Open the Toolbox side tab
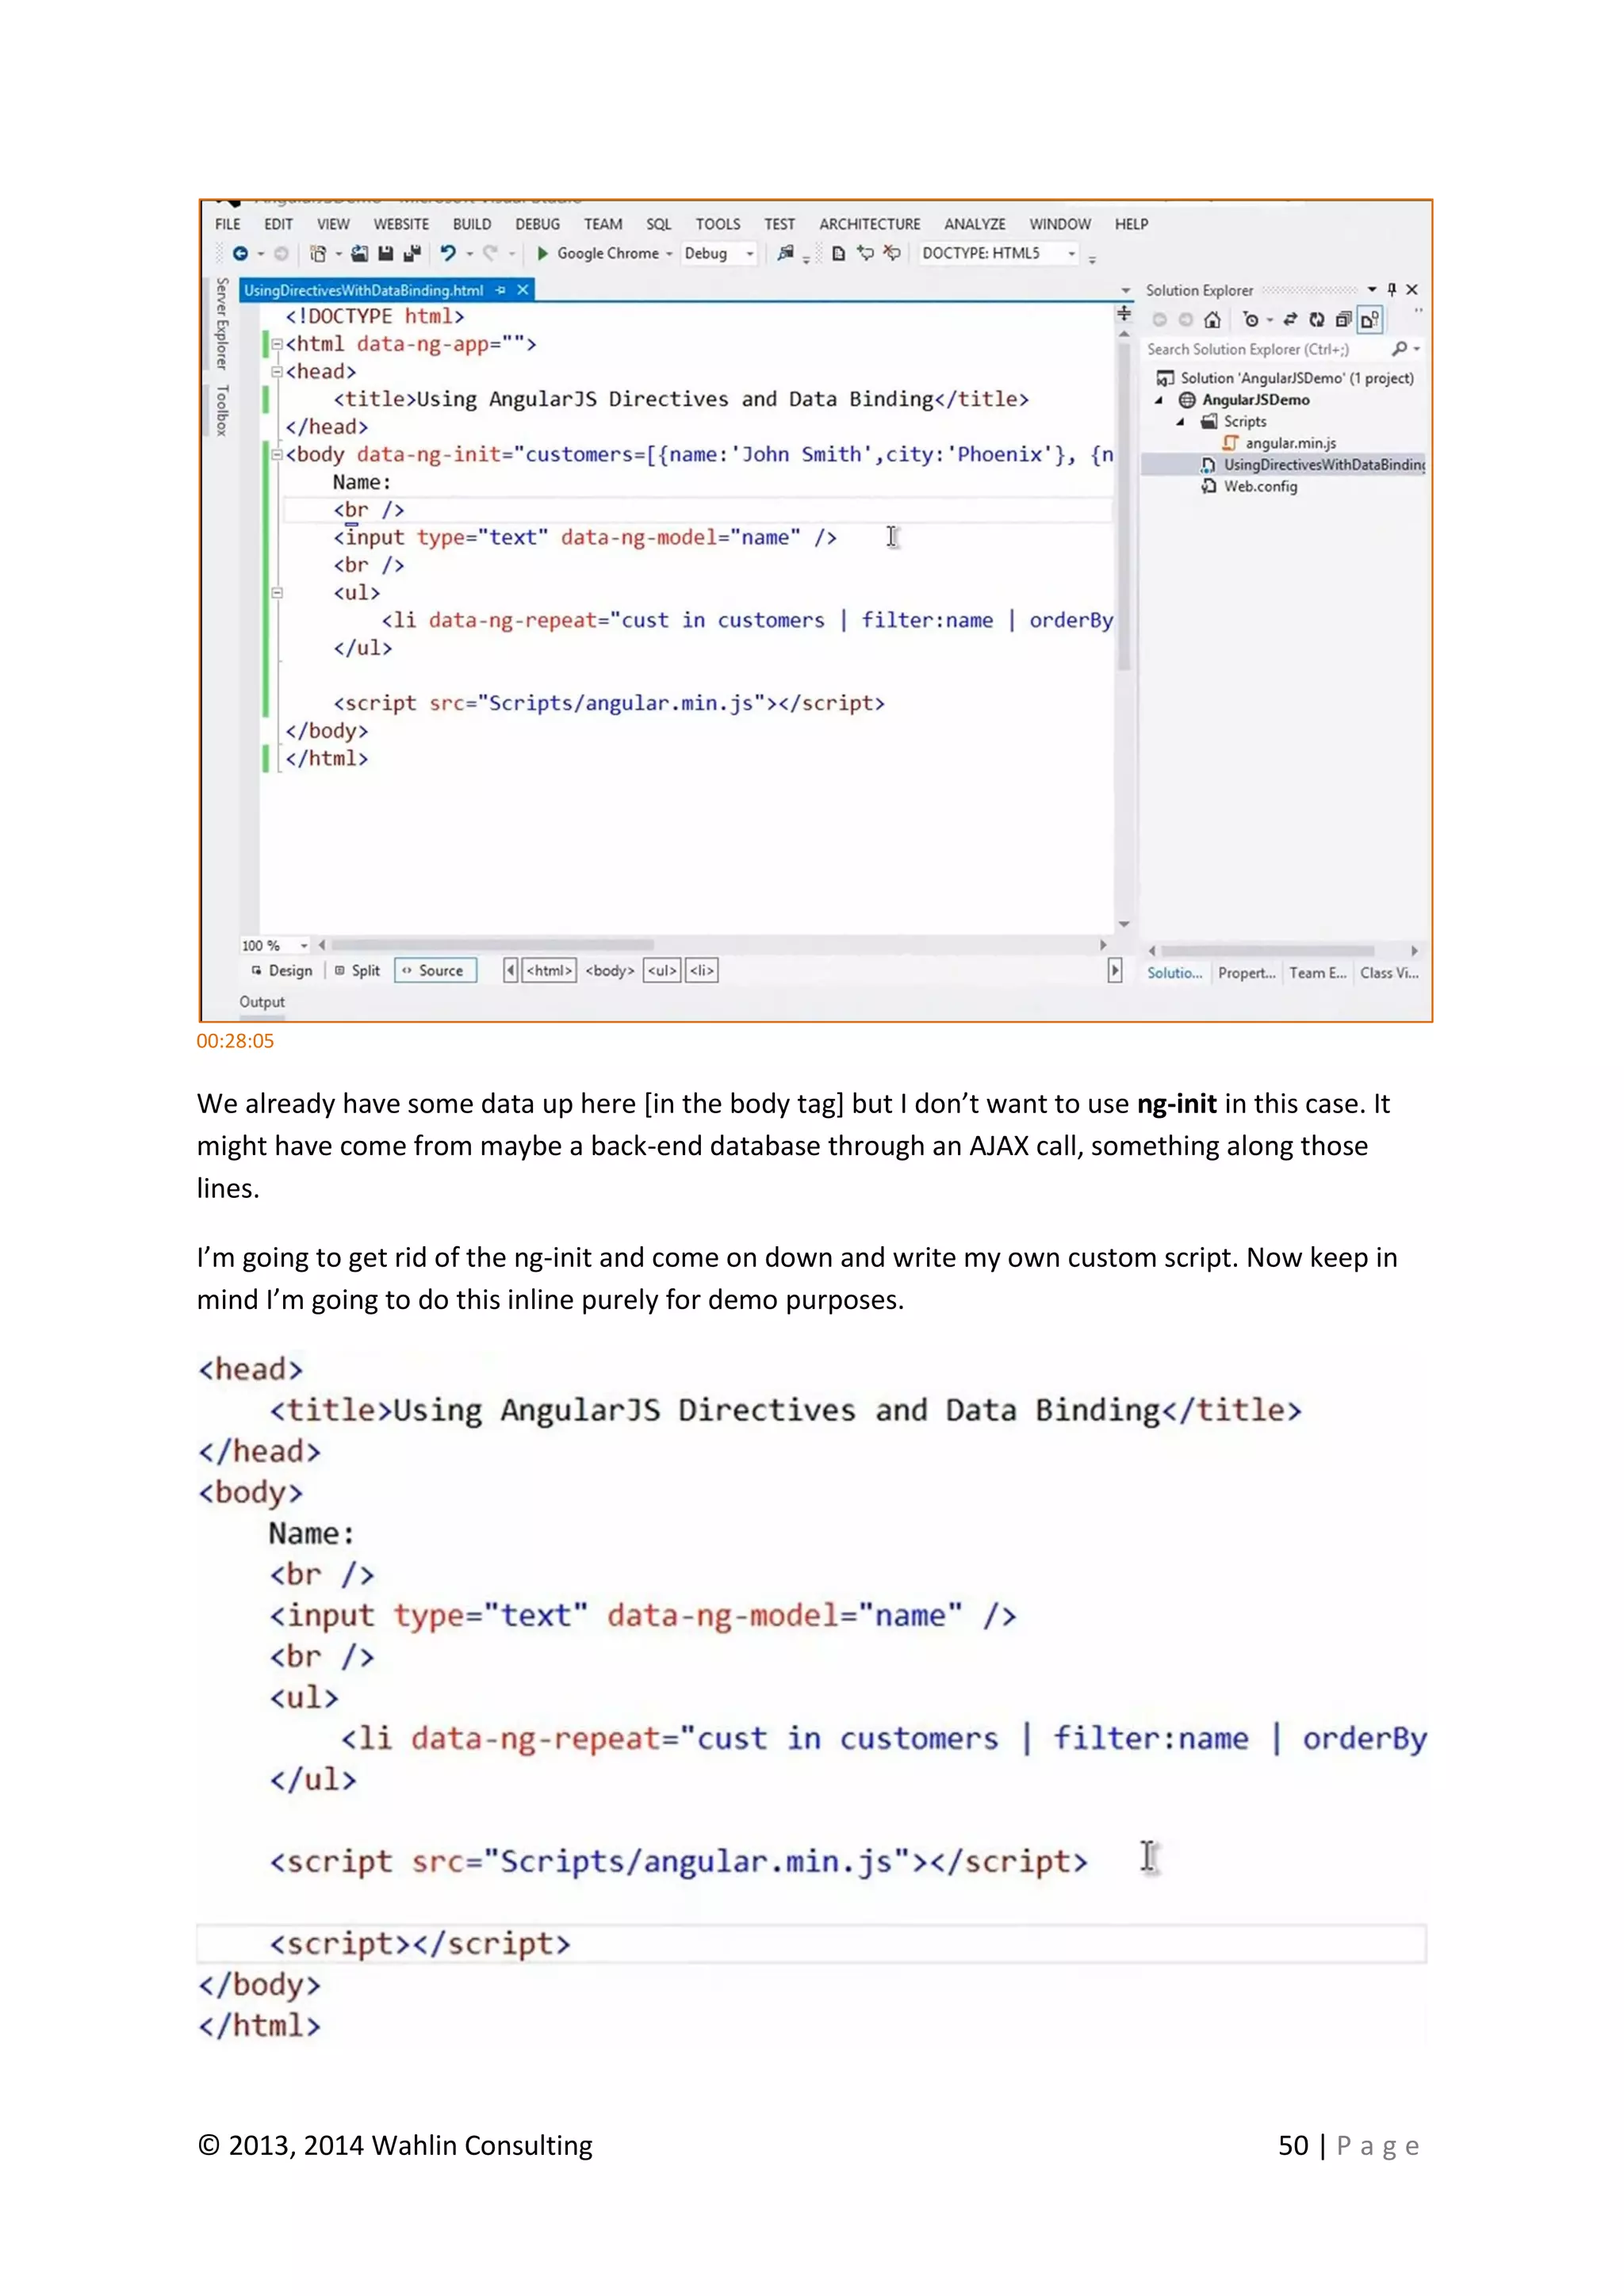The width and height of the screenshot is (1624, 2296). coord(222,410)
